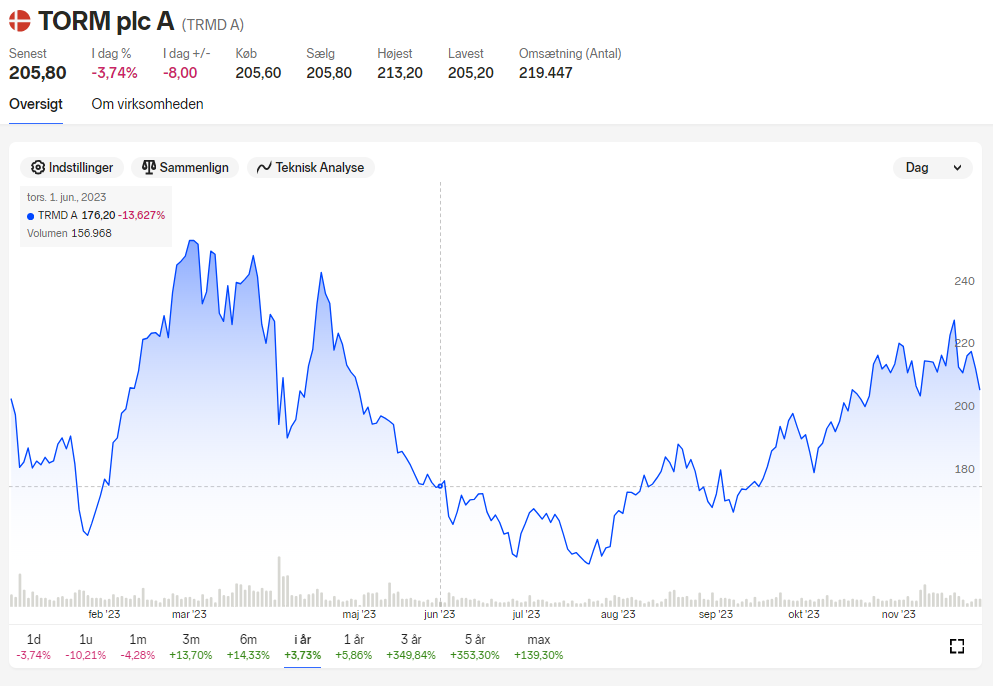Click the chart data point at 1. jun.
993x686 pixels.
(441, 486)
